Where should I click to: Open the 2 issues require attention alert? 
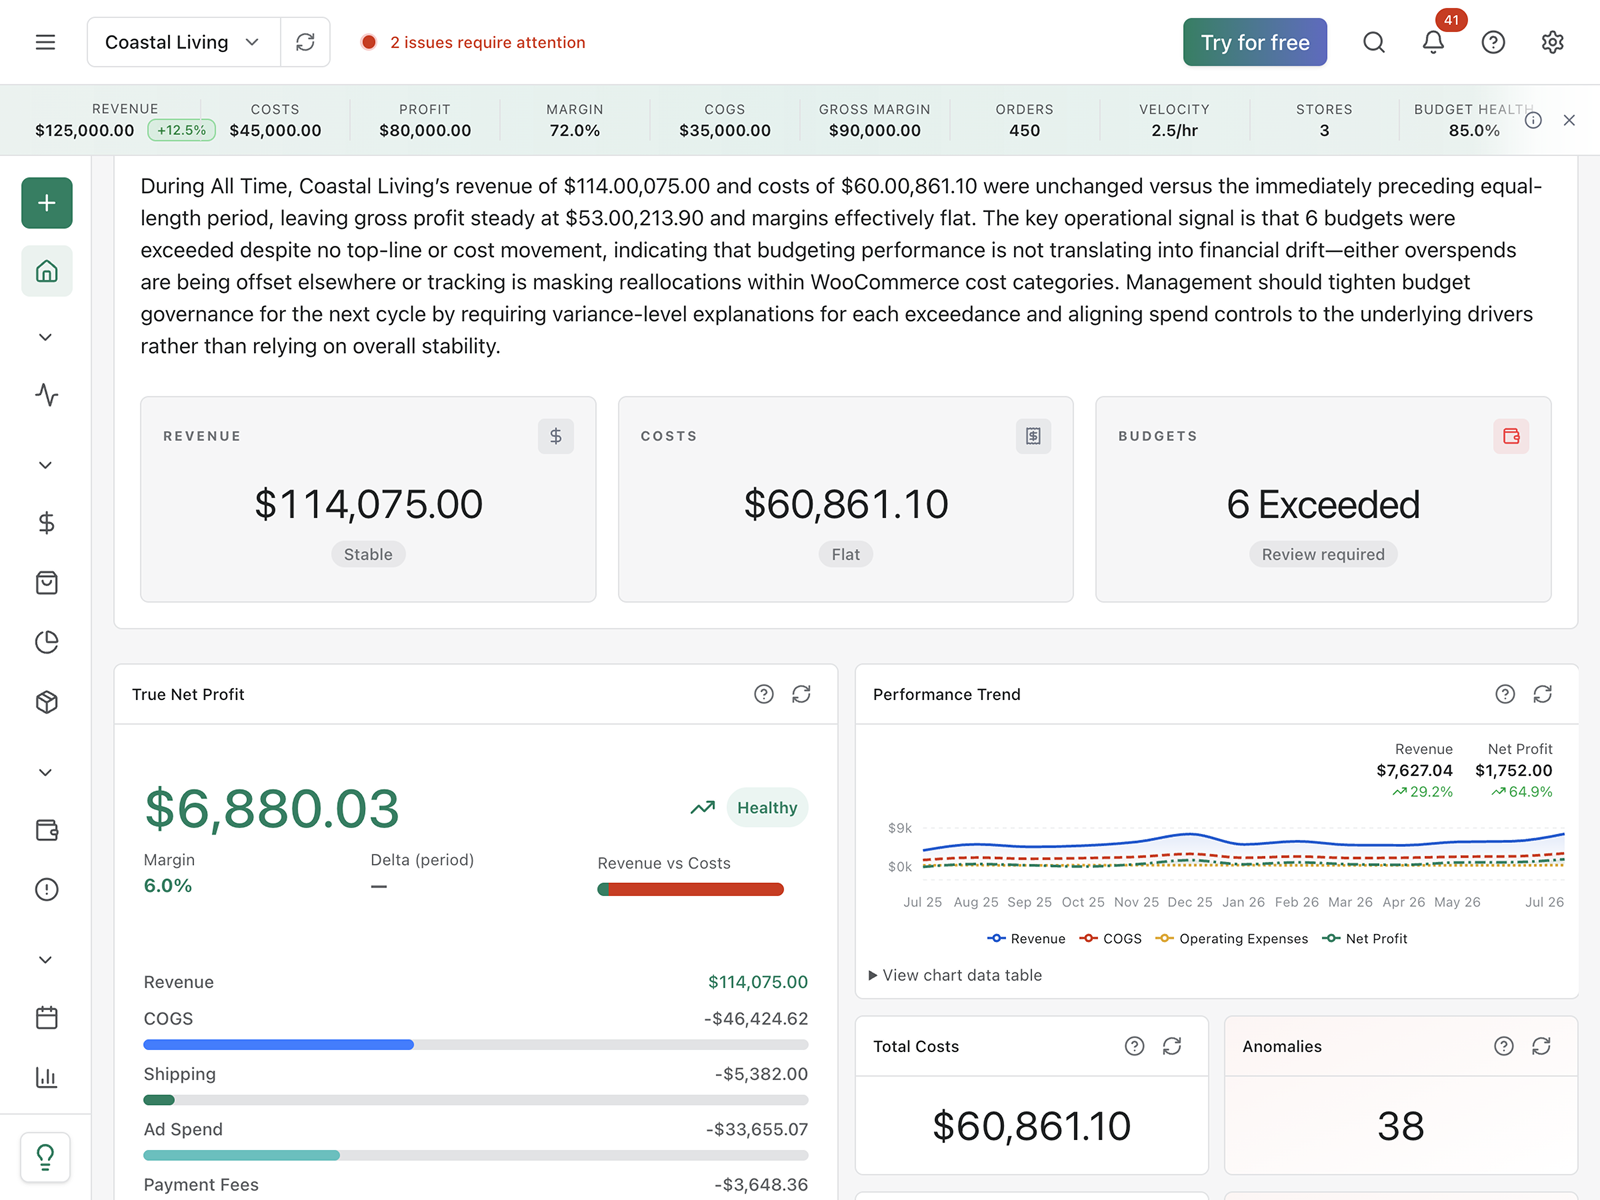pos(474,42)
